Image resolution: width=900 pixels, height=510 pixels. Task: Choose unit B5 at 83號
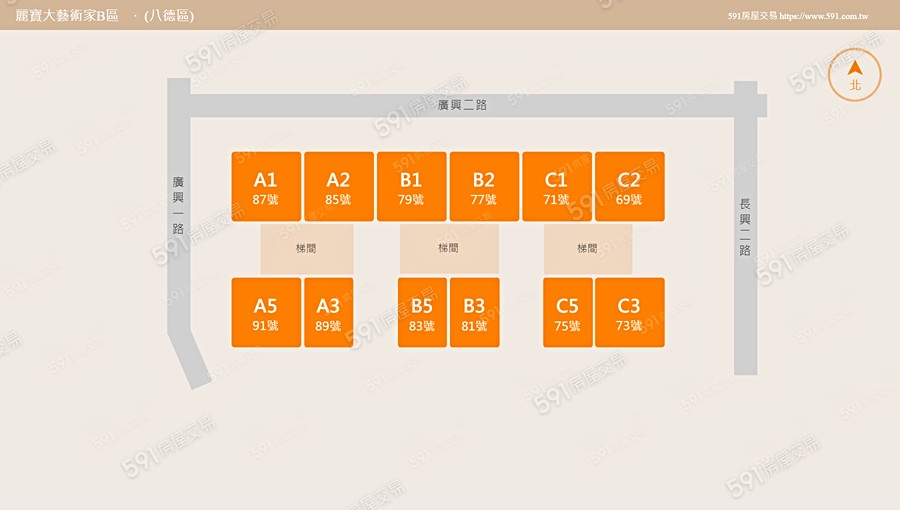(422, 313)
